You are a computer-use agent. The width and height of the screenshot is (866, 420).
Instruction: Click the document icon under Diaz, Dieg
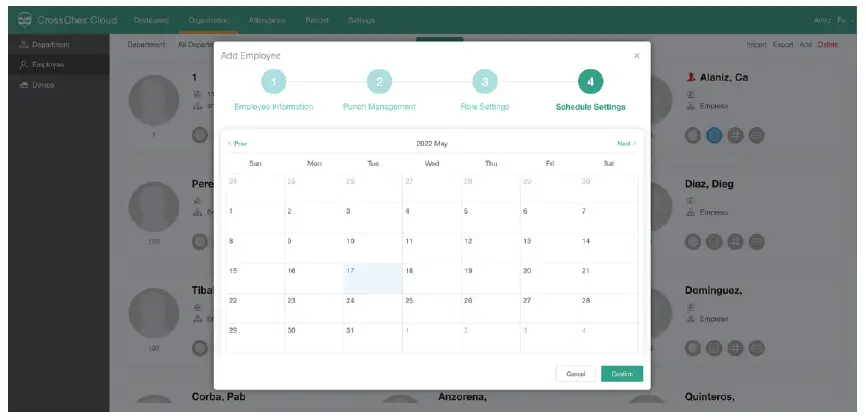714,242
